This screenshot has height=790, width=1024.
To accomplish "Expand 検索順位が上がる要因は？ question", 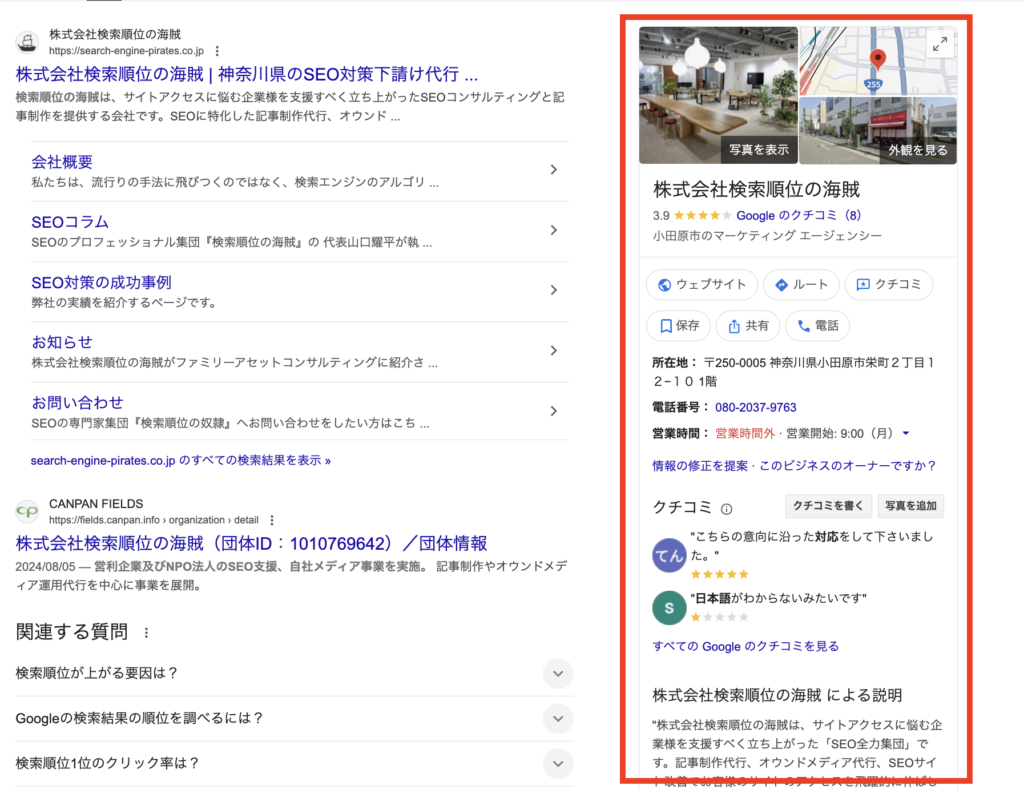I will [x=558, y=673].
